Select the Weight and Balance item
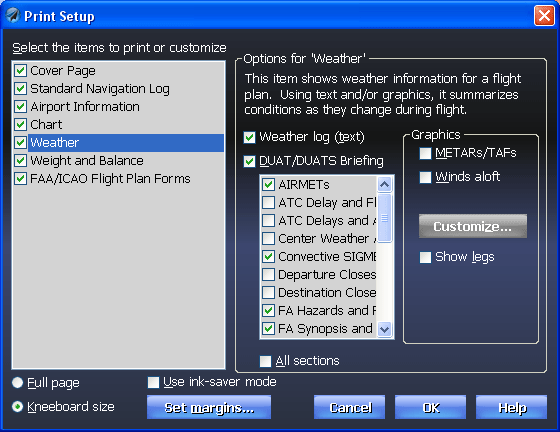 [87, 161]
